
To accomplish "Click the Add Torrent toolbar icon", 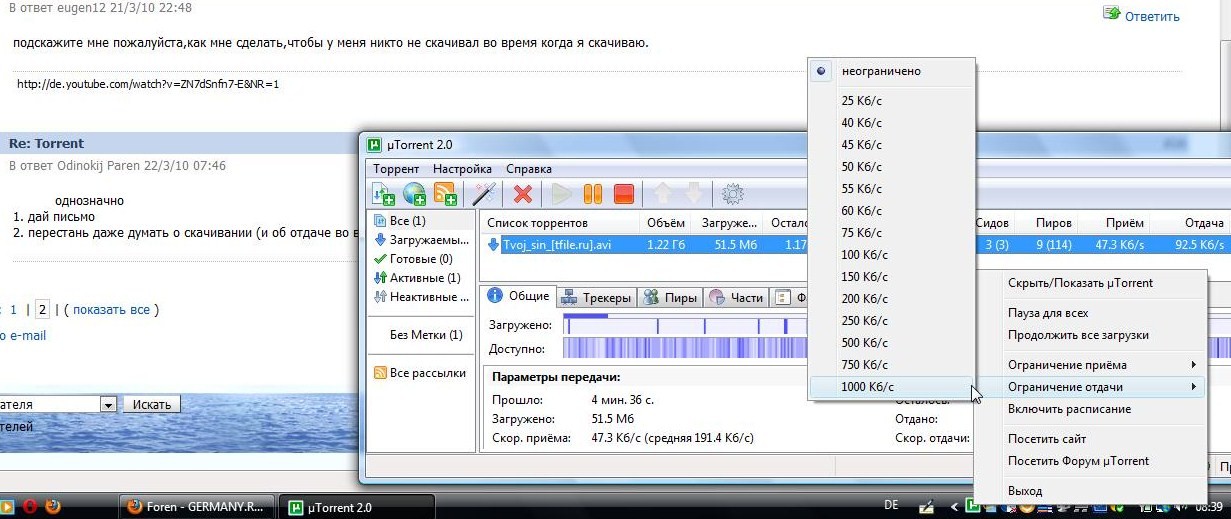I will tap(384, 194).
